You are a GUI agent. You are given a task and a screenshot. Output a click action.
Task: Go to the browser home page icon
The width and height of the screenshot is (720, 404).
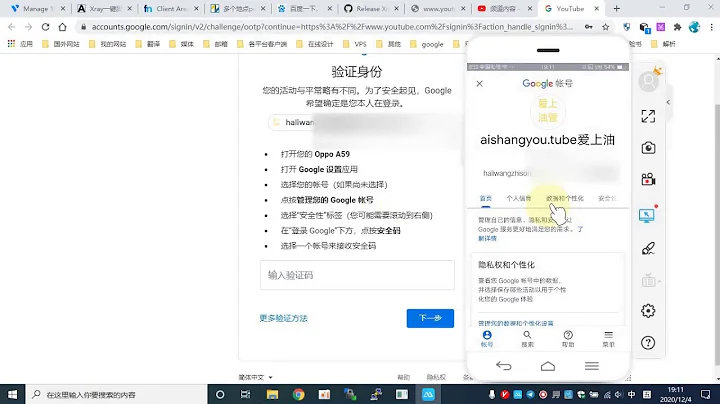pos(62,27)
